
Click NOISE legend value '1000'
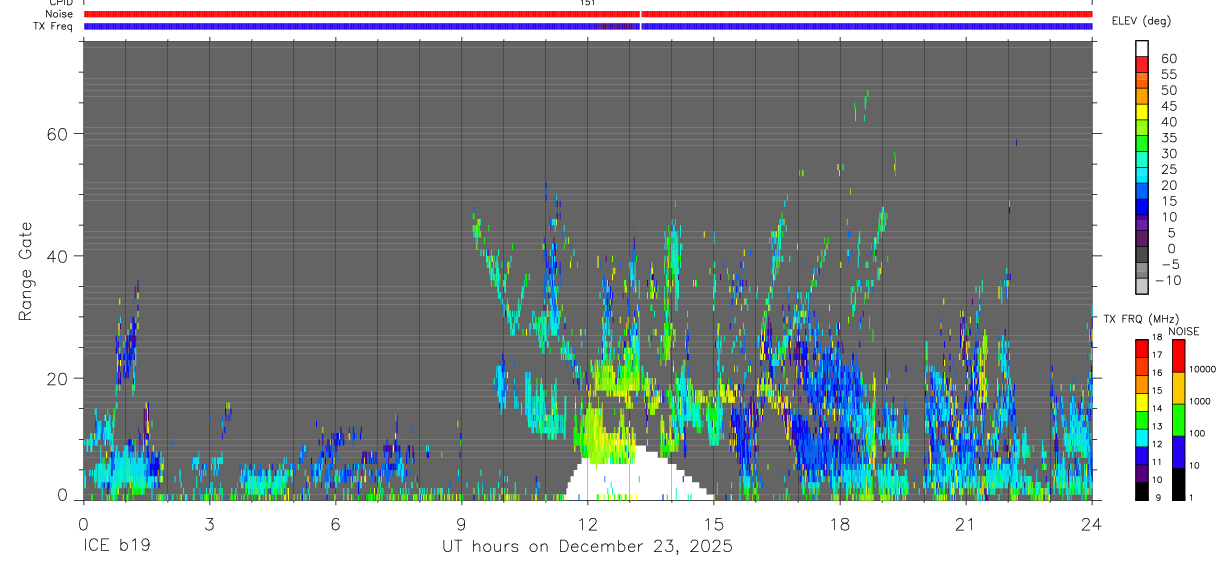click(x=1202, y=401)
